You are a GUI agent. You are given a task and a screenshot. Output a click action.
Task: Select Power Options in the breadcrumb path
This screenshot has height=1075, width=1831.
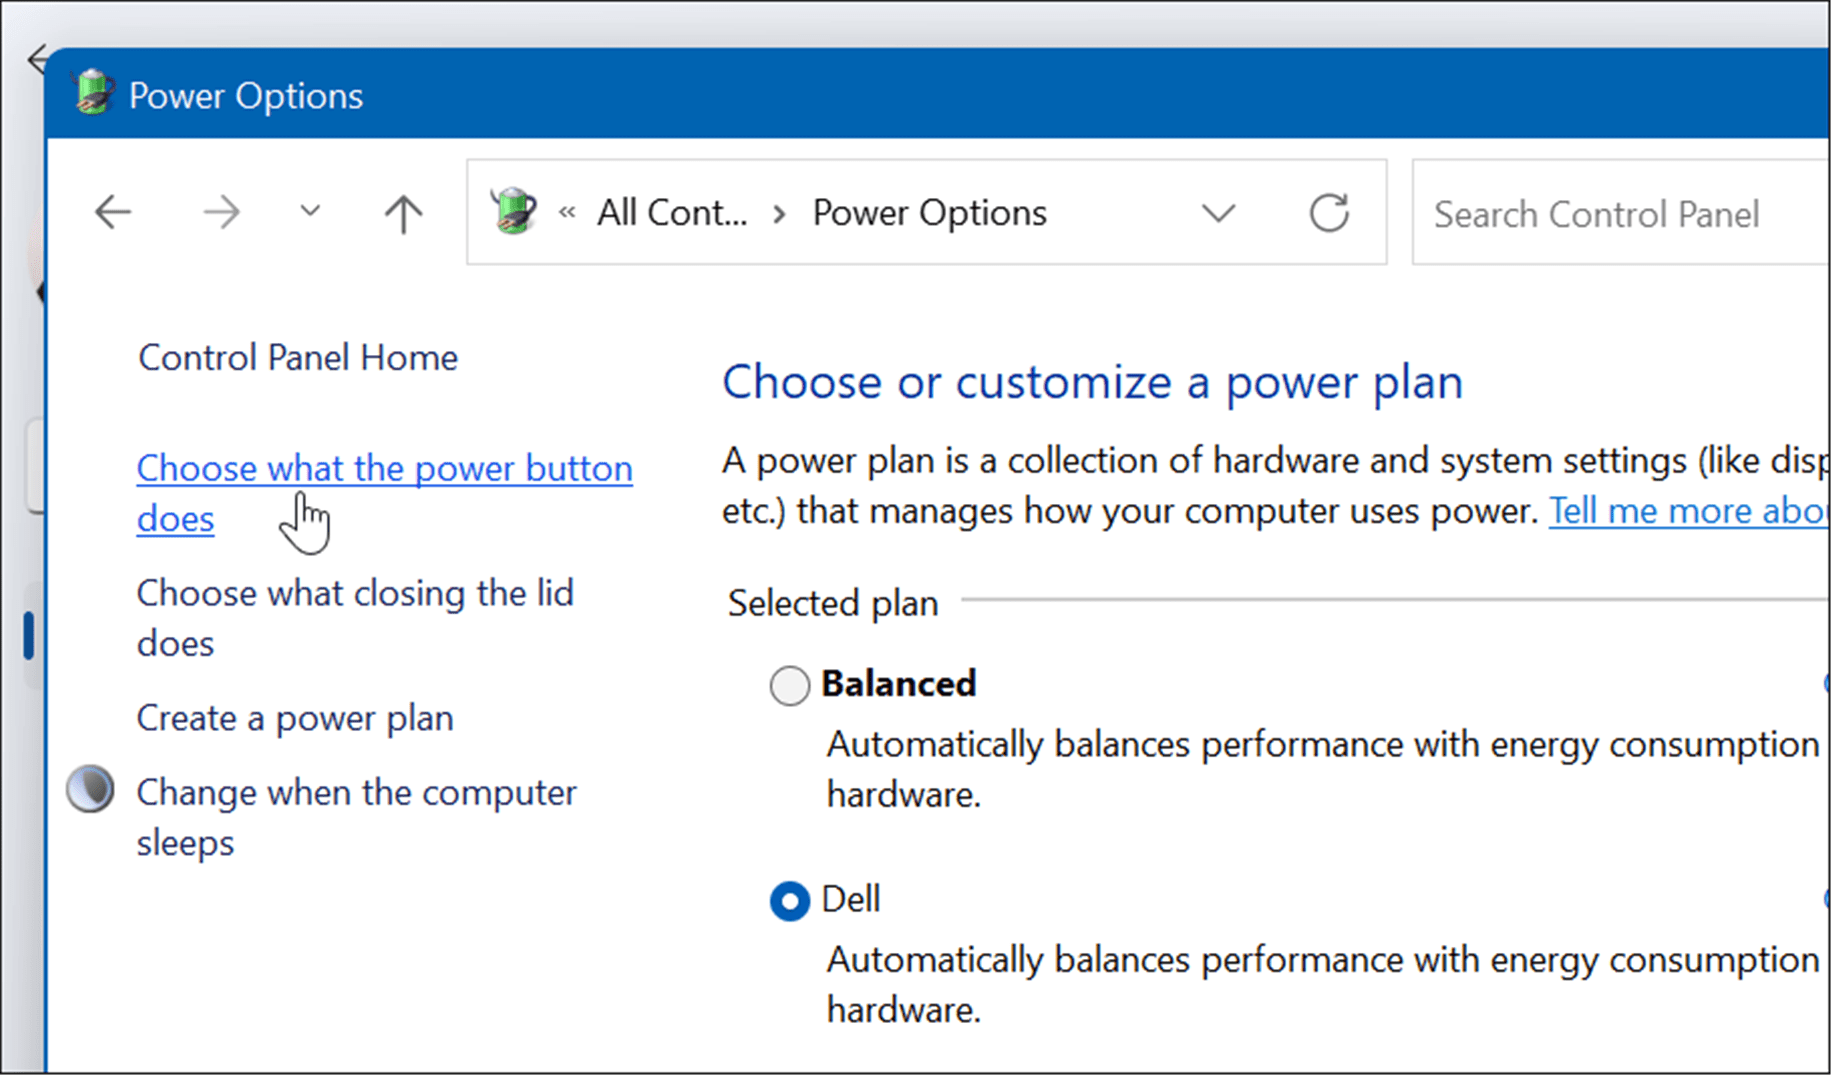(928, 212)
